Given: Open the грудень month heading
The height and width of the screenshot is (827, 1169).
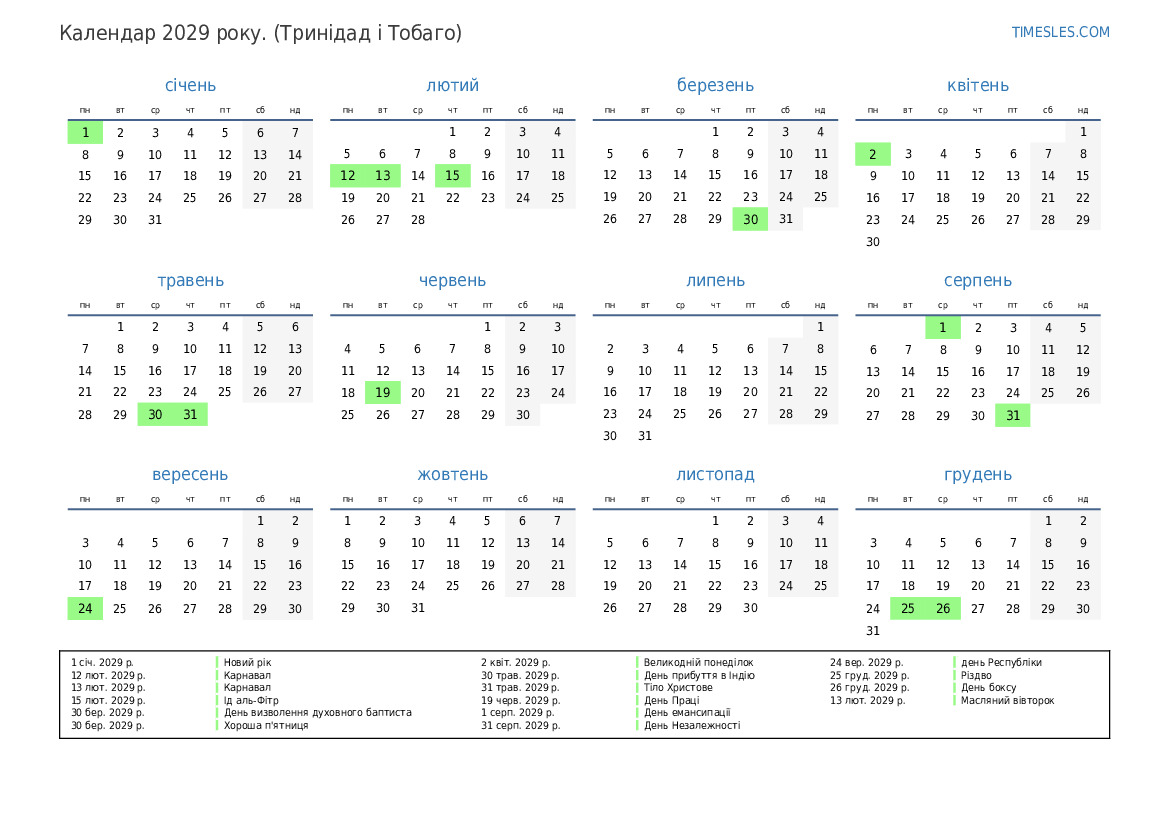Looking at the screenshot, I should [977, 475].
